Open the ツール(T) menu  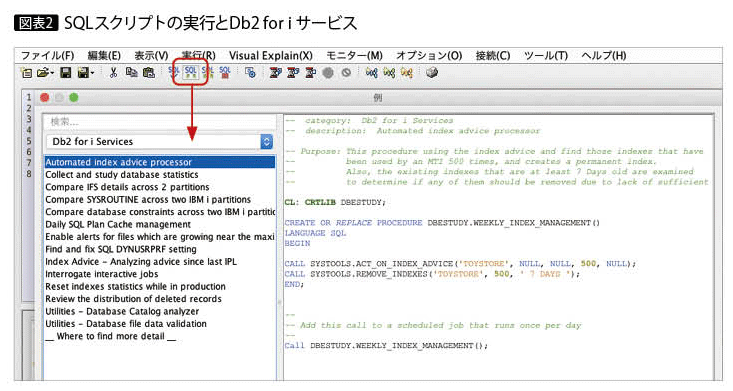click(x=546, y=56)
